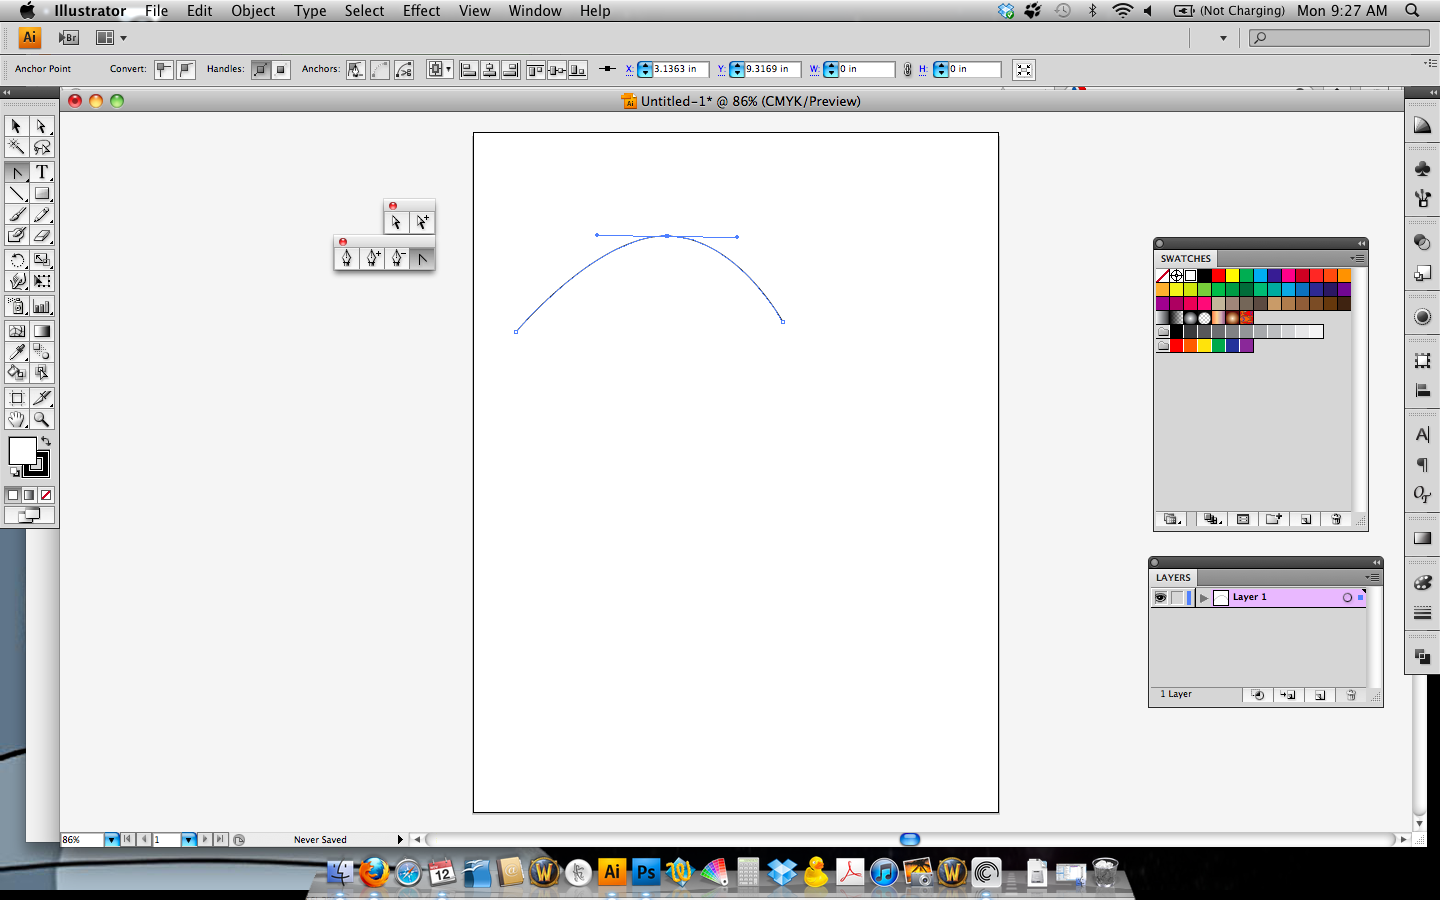
Task: Select the red swatch in Swatches panel
Action: (x=1218, y=276)
